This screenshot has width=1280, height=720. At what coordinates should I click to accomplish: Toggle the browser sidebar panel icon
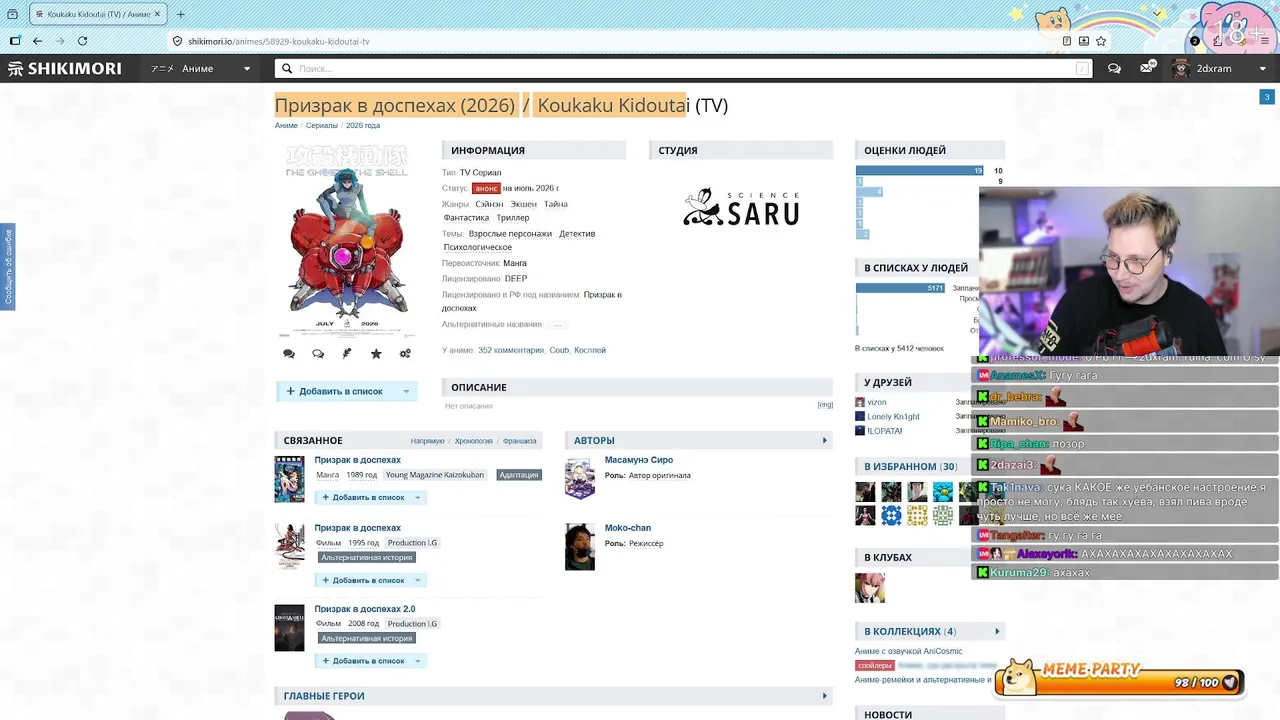pyautogui.click(x=15, y=41)
